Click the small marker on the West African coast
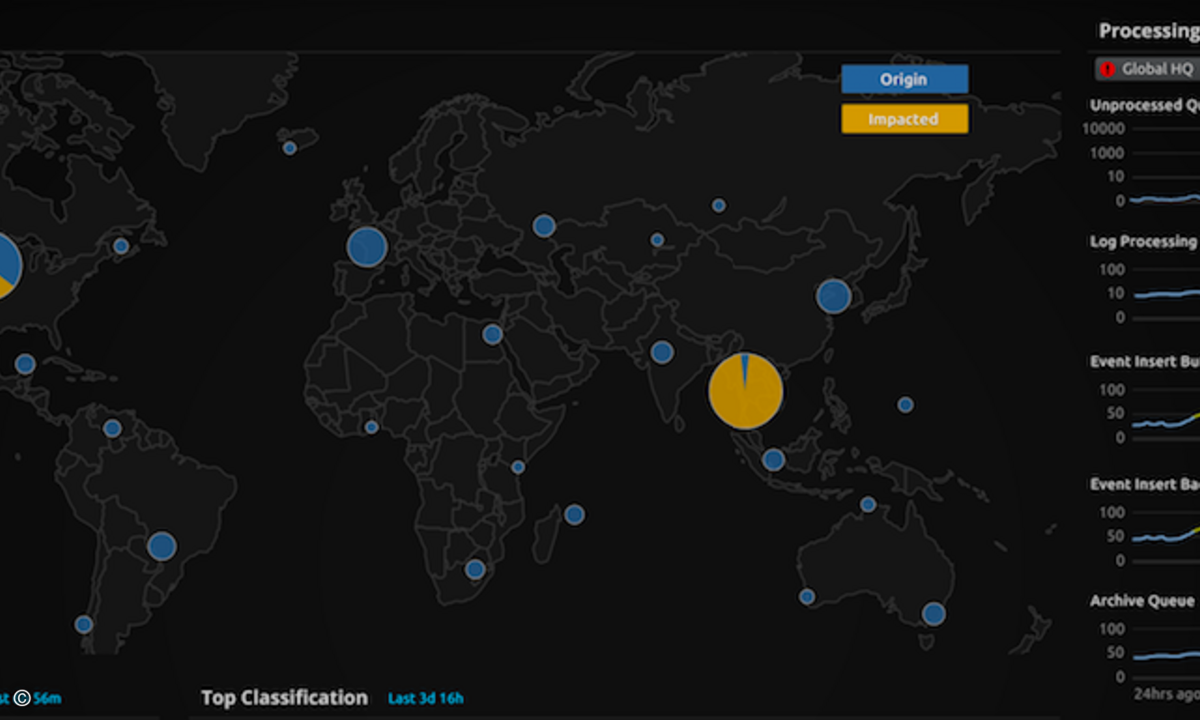The width and height of the screenshot is (1200, 720). [x=372, y=427]
